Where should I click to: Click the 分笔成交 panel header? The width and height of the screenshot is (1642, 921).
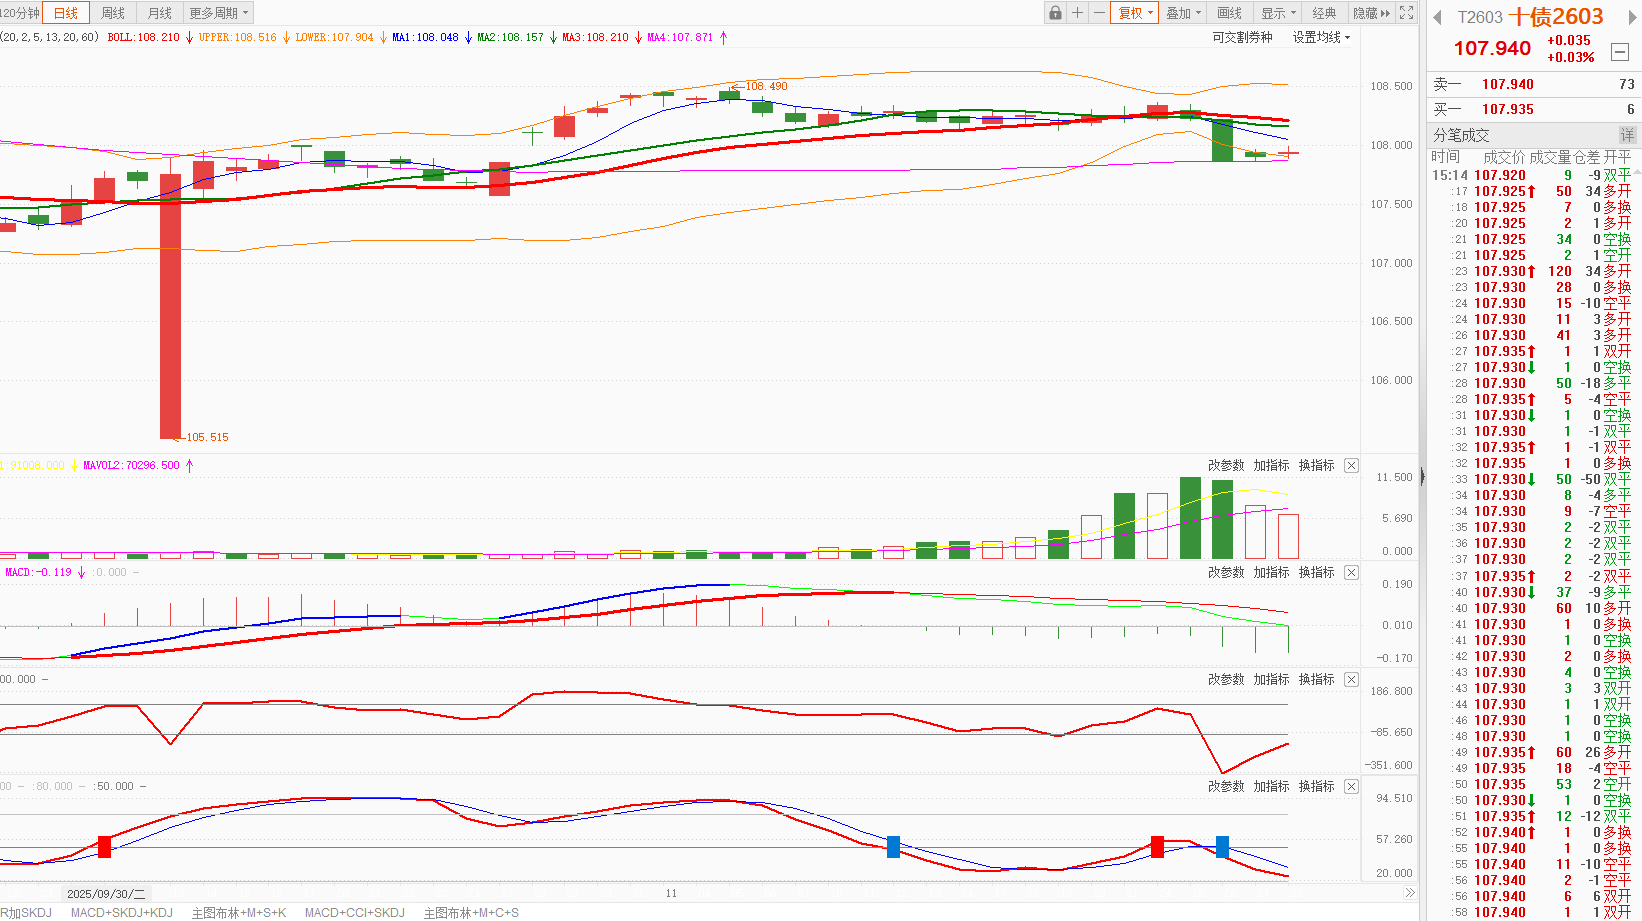point(1461,135)
